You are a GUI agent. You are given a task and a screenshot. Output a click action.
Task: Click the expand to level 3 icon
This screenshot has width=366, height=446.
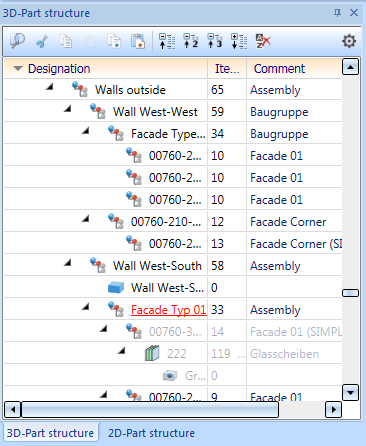point(215,41)
